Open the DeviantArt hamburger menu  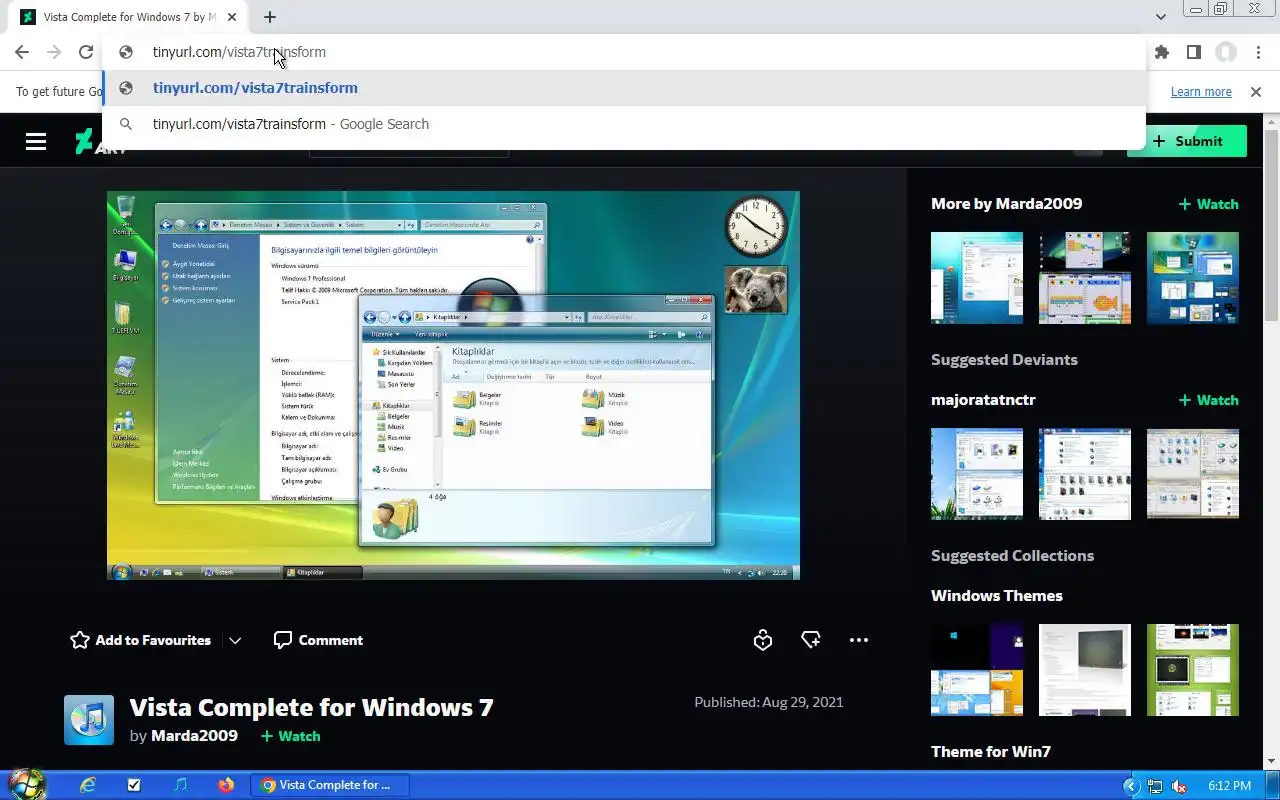pos(36,141)
